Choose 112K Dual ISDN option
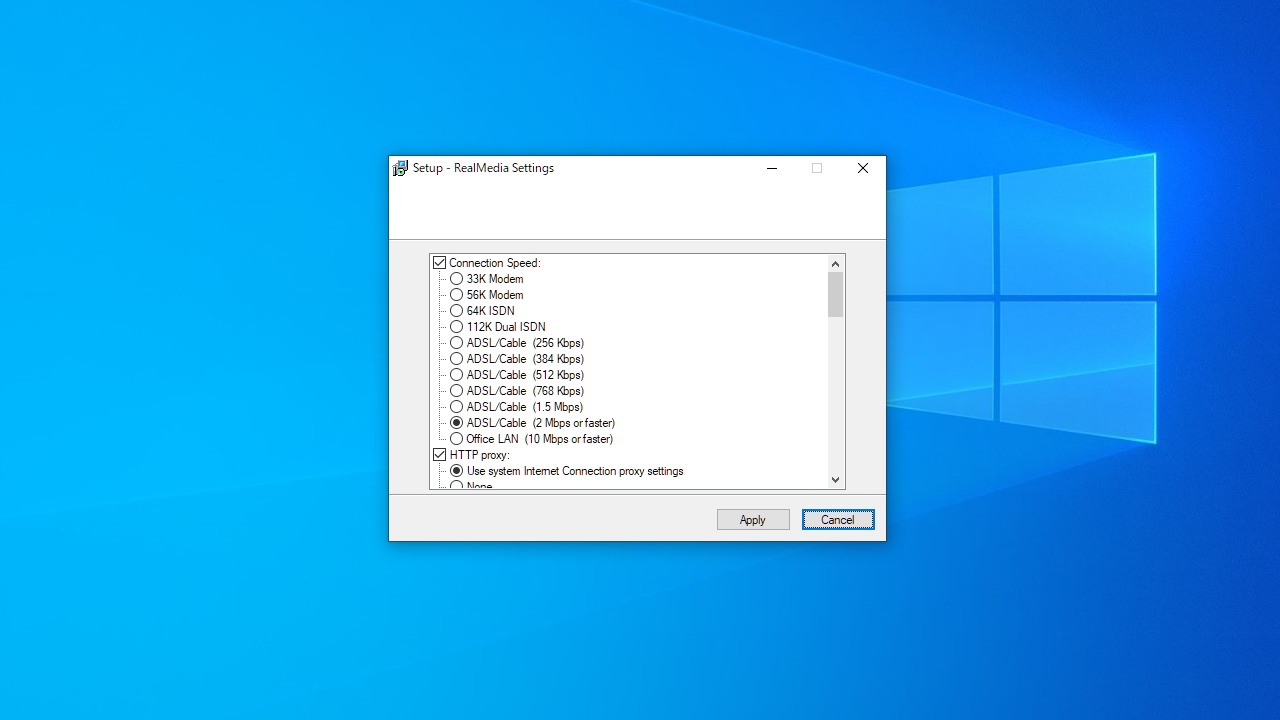The height and width of the screenshot is (720, 1280). pos(456,327)
